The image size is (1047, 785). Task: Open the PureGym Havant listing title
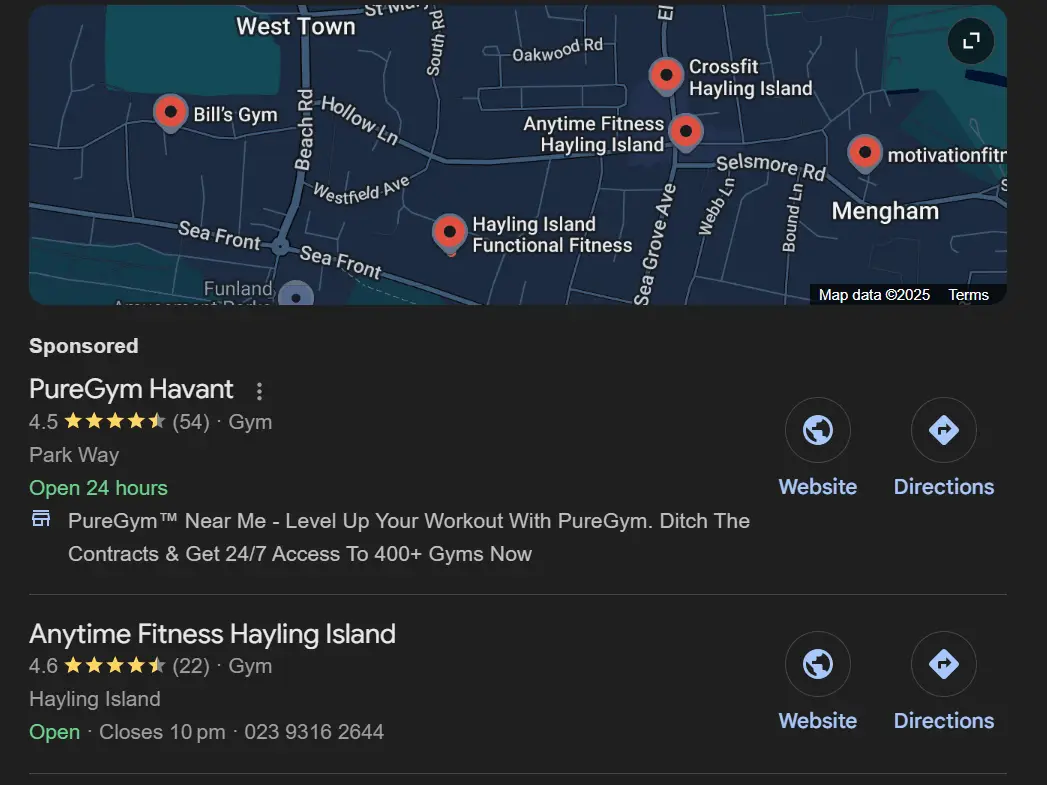[x=131, y=389]
